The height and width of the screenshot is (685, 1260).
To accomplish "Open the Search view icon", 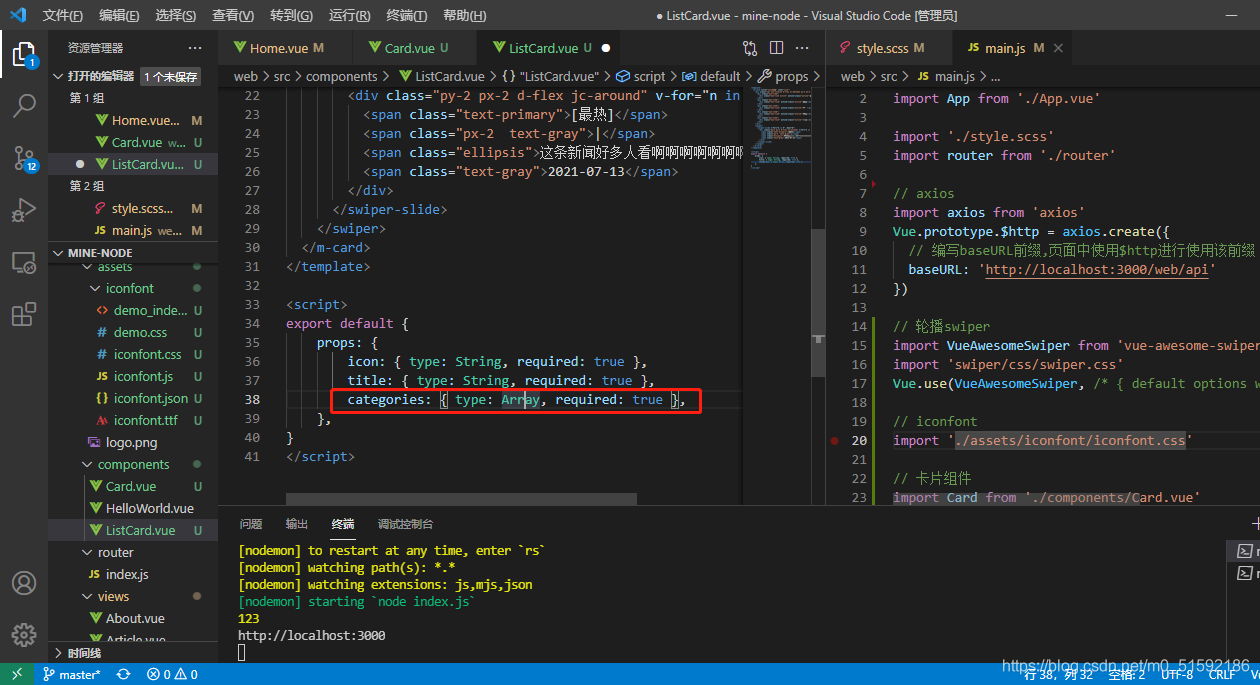I will pyautogui.click(x=24, y=105).
